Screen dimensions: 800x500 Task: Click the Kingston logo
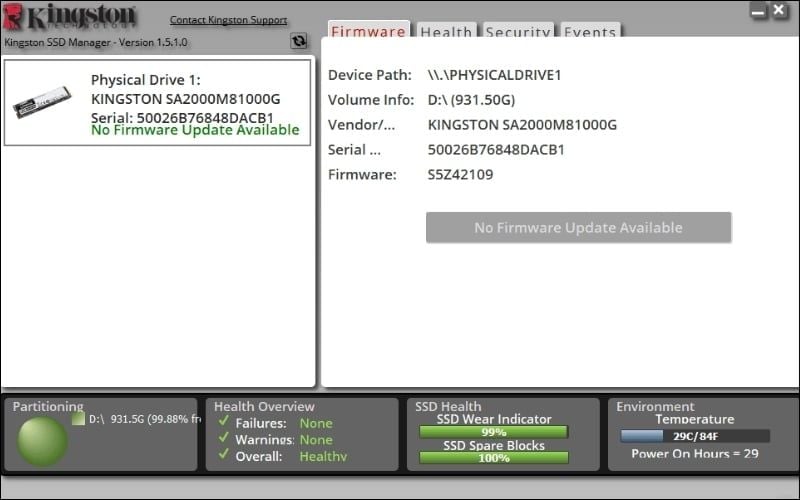70,16
